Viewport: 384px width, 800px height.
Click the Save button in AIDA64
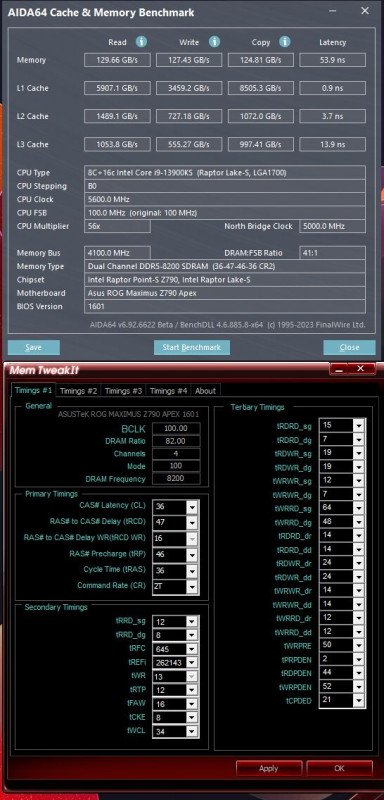pos(34,347)
